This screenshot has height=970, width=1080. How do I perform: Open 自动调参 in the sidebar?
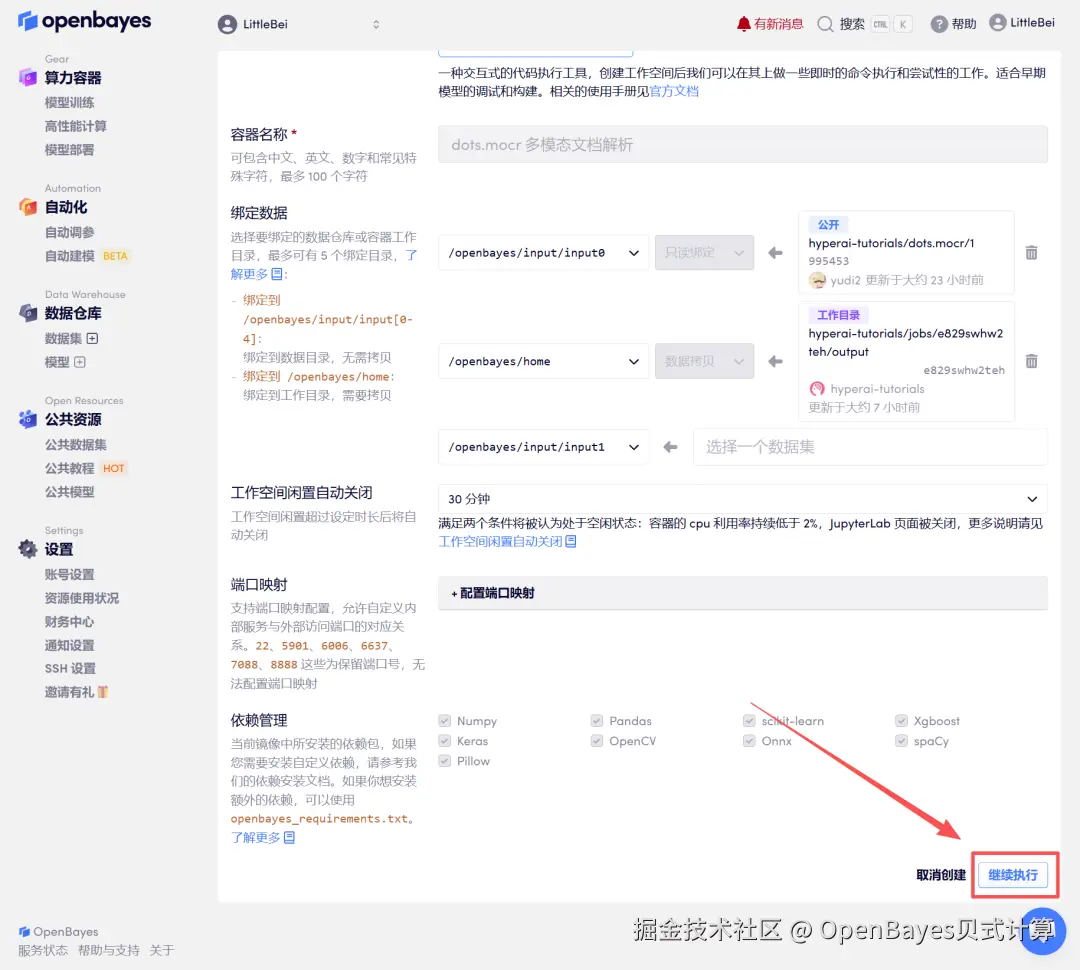tap(69, 232)
